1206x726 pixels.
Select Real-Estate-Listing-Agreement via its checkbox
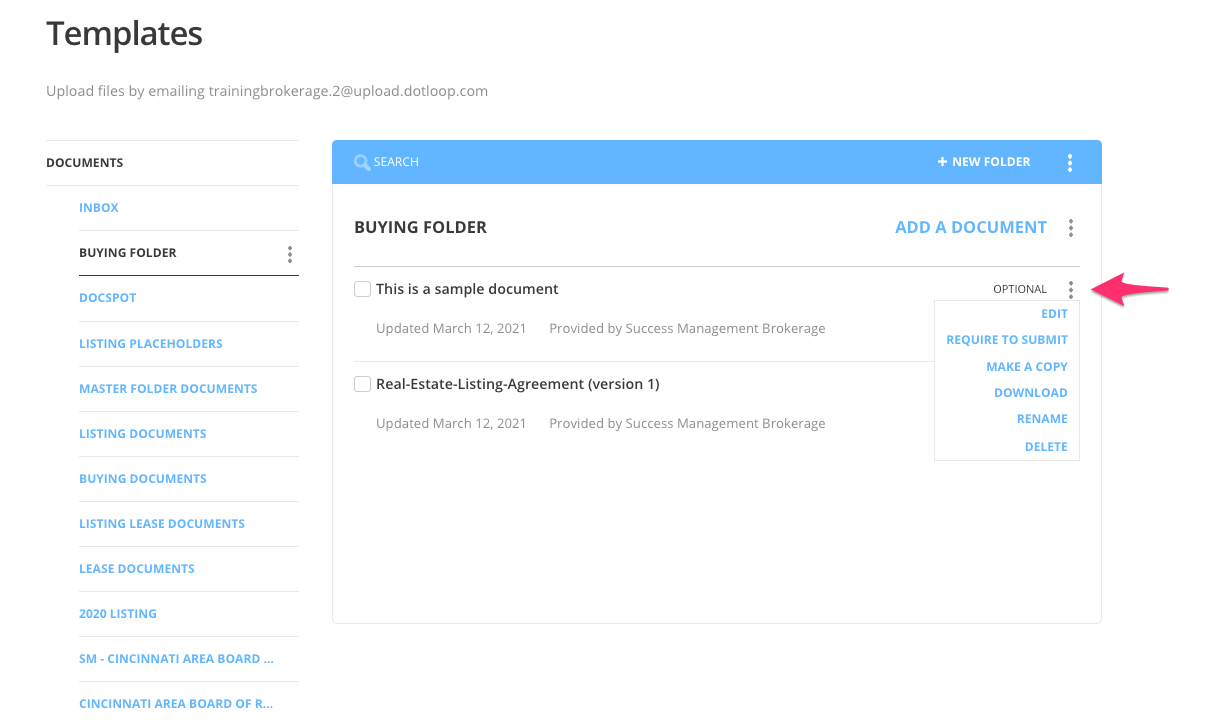(362, 383)
